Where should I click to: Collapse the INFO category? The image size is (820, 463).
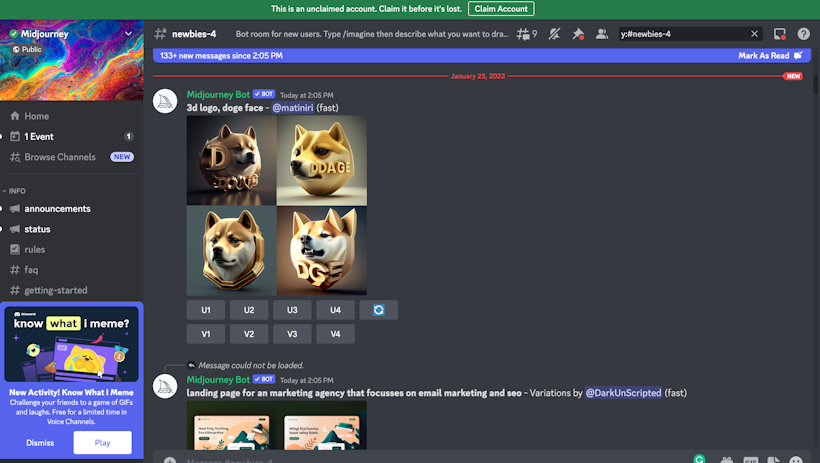[14, 191]
